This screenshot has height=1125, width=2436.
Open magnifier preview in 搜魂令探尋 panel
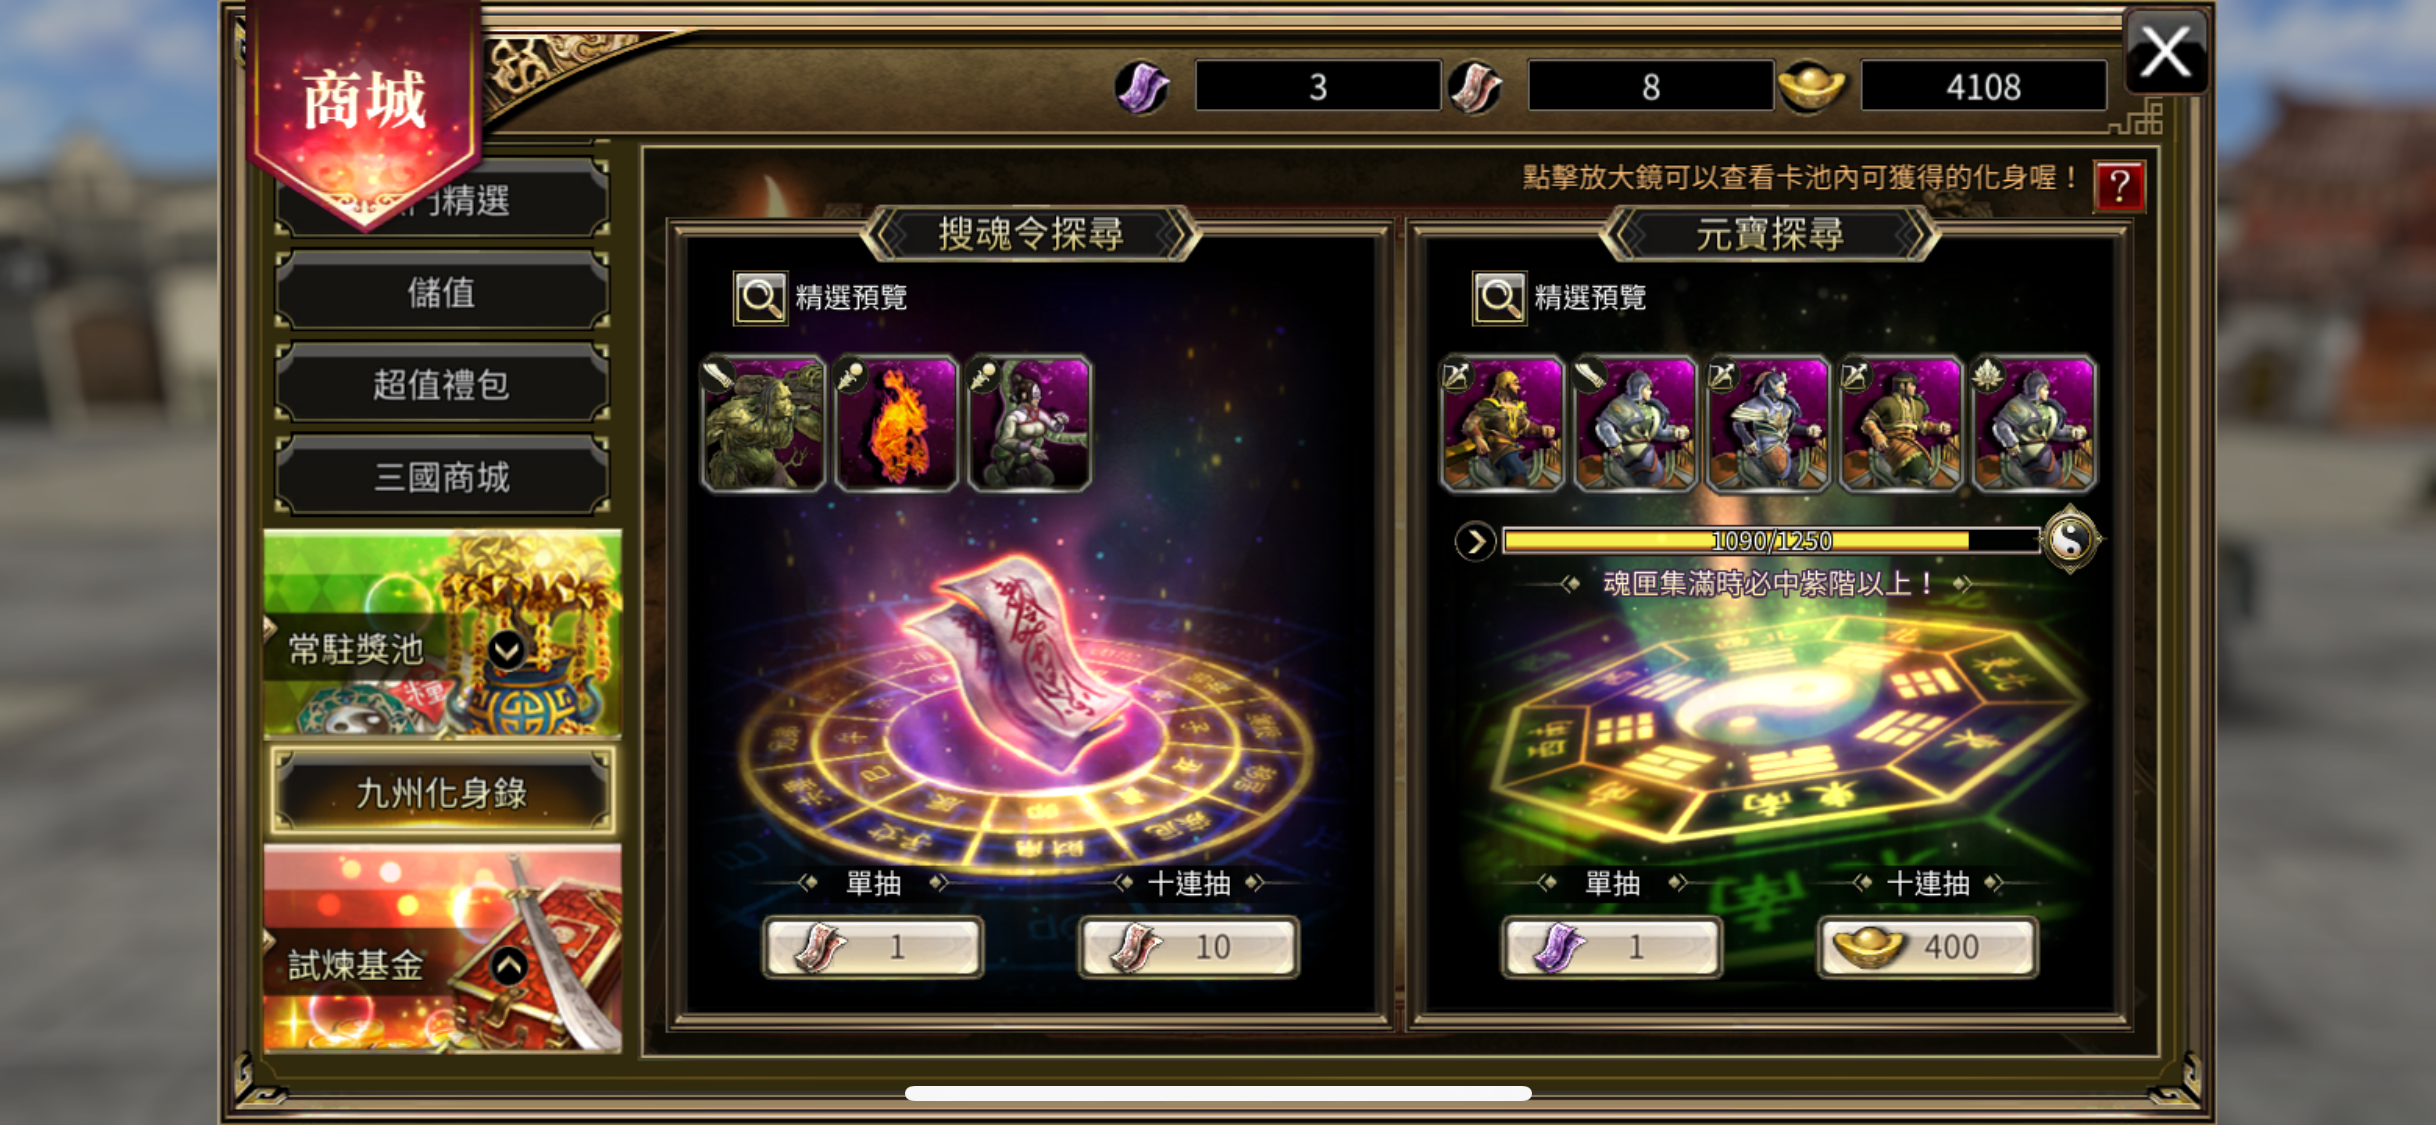[x=760, y=298]
